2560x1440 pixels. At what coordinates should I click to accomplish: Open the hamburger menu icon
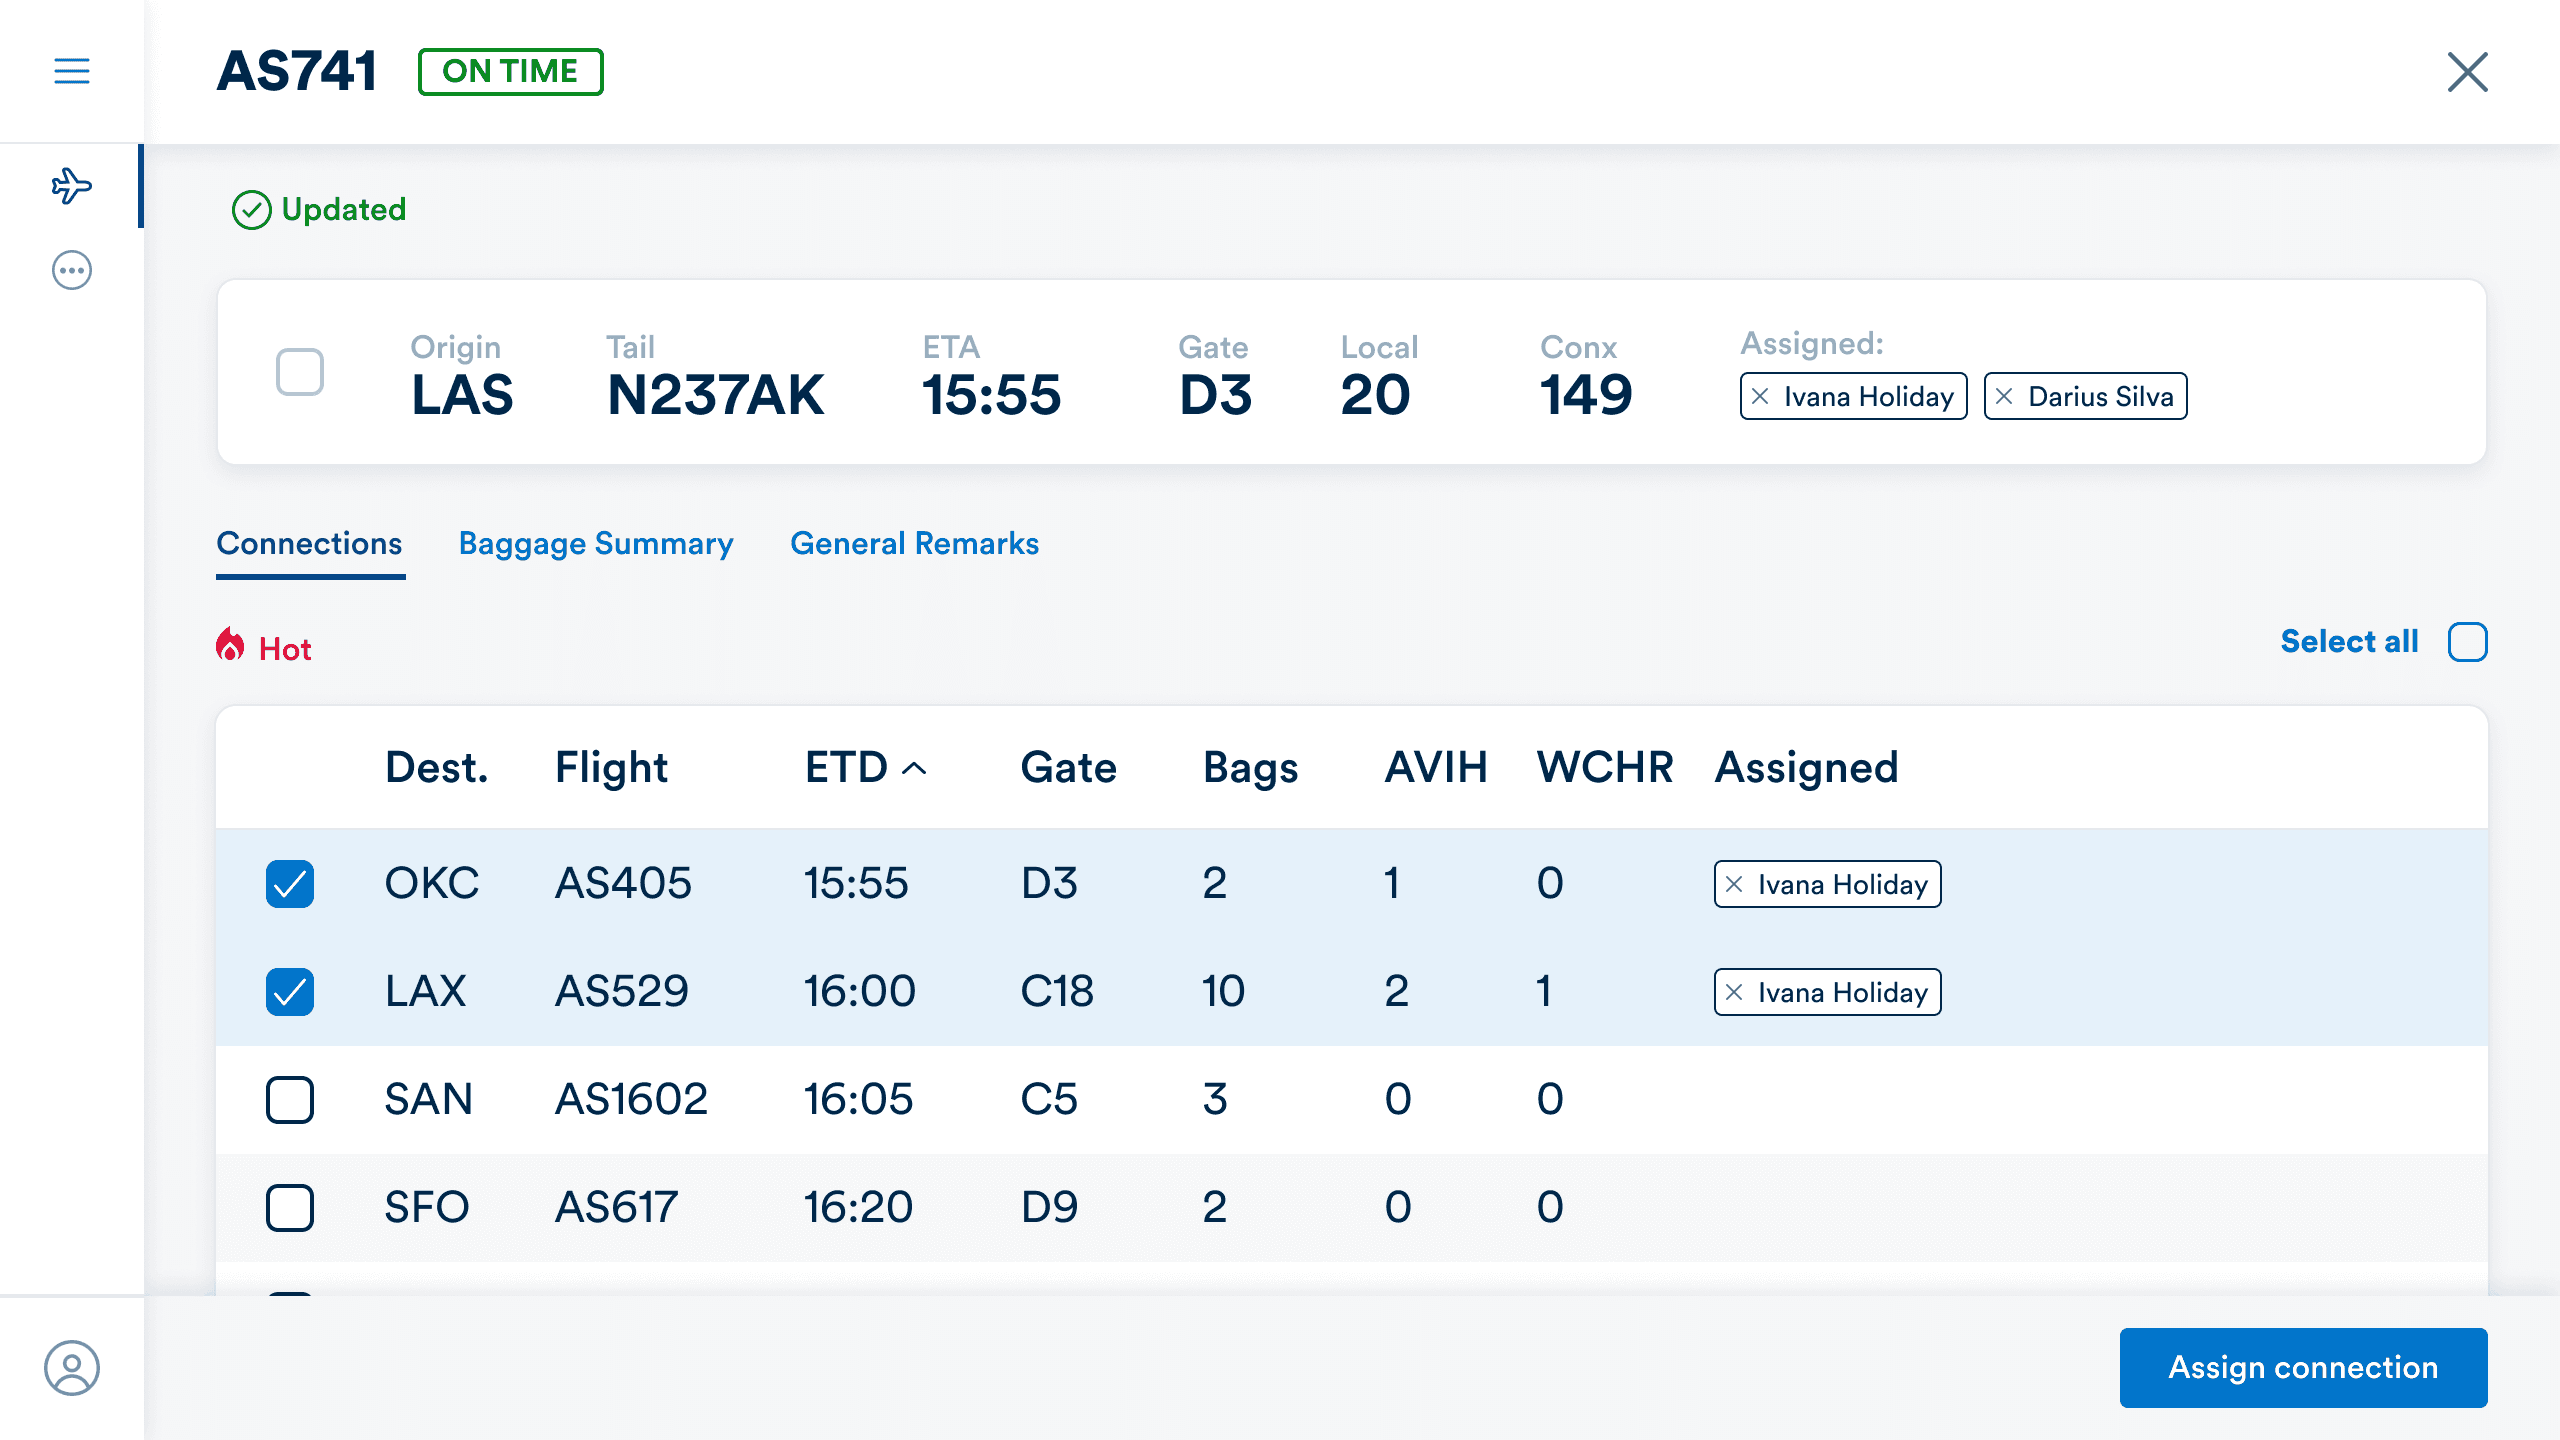pos(71,71)
